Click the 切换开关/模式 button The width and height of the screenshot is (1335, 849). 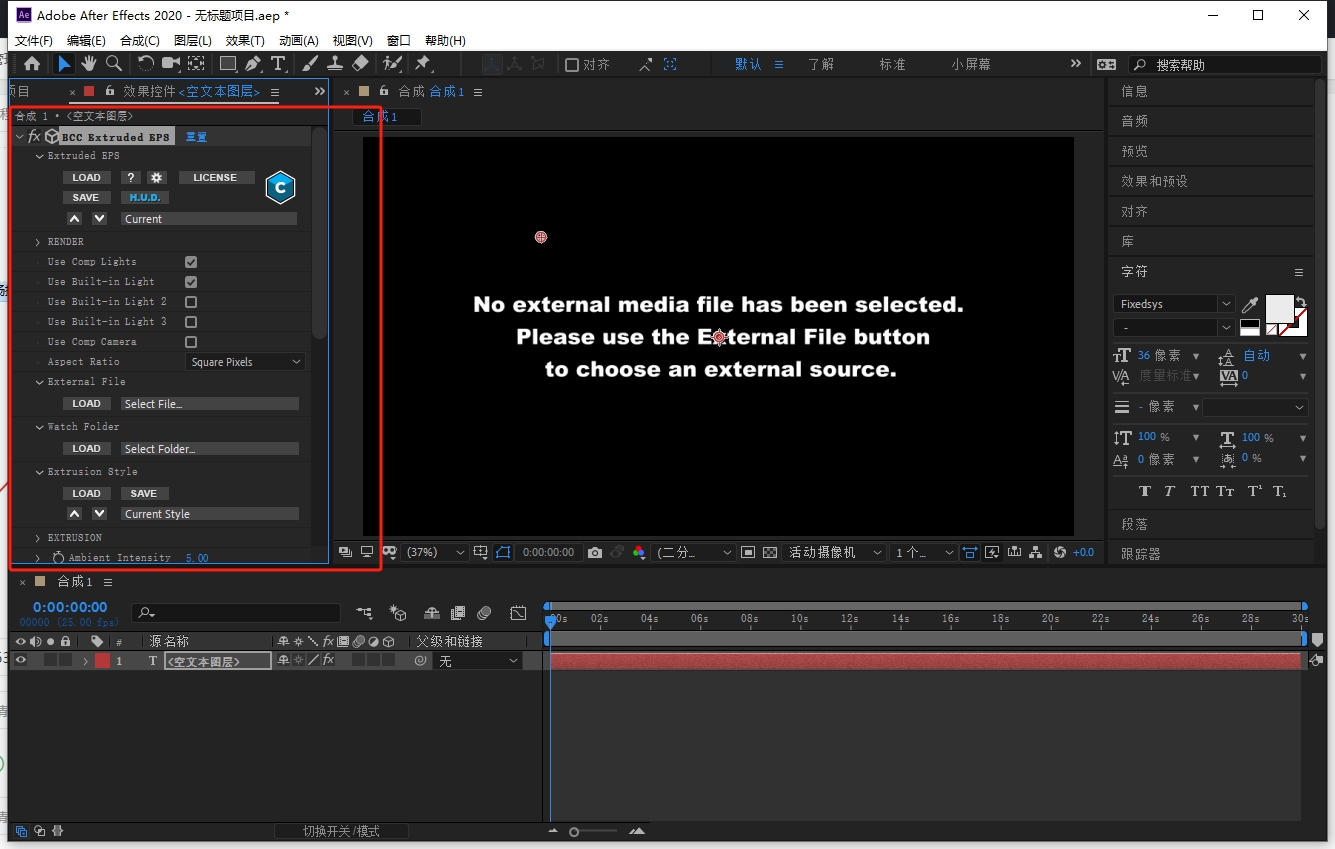(341, 831)
